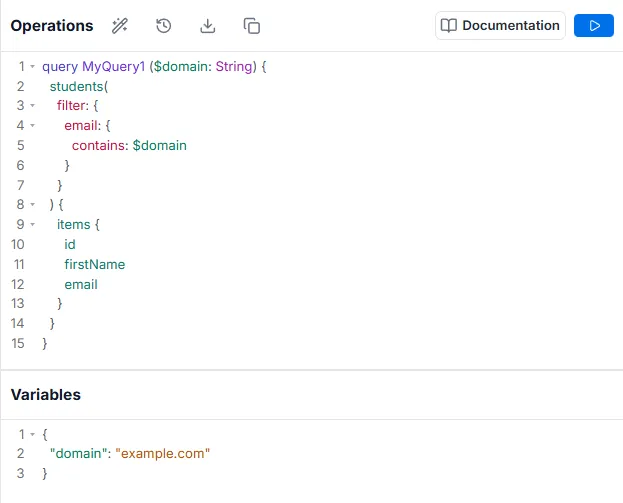The image size is (623, 503).
Task: Fold the selection set arrow on line 8
Action: click(32, 205)
